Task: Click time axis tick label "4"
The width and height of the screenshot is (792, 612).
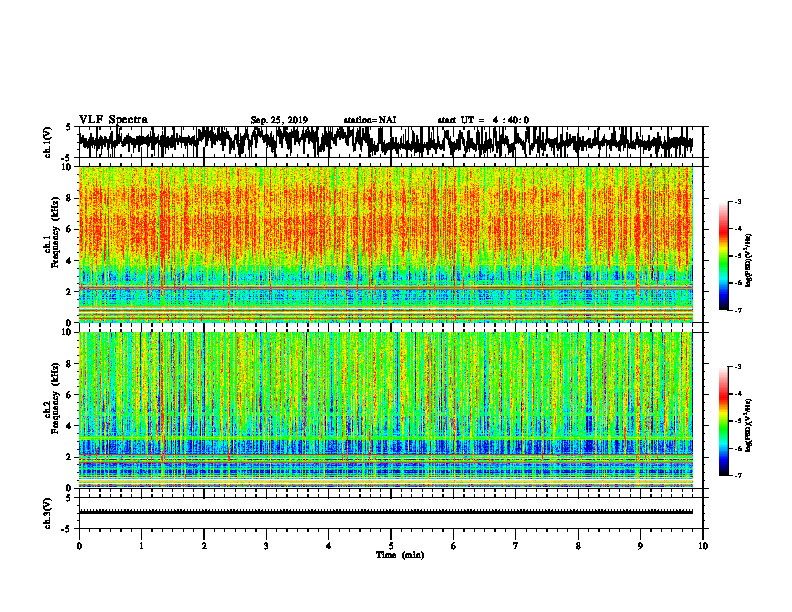Action: 329,546
